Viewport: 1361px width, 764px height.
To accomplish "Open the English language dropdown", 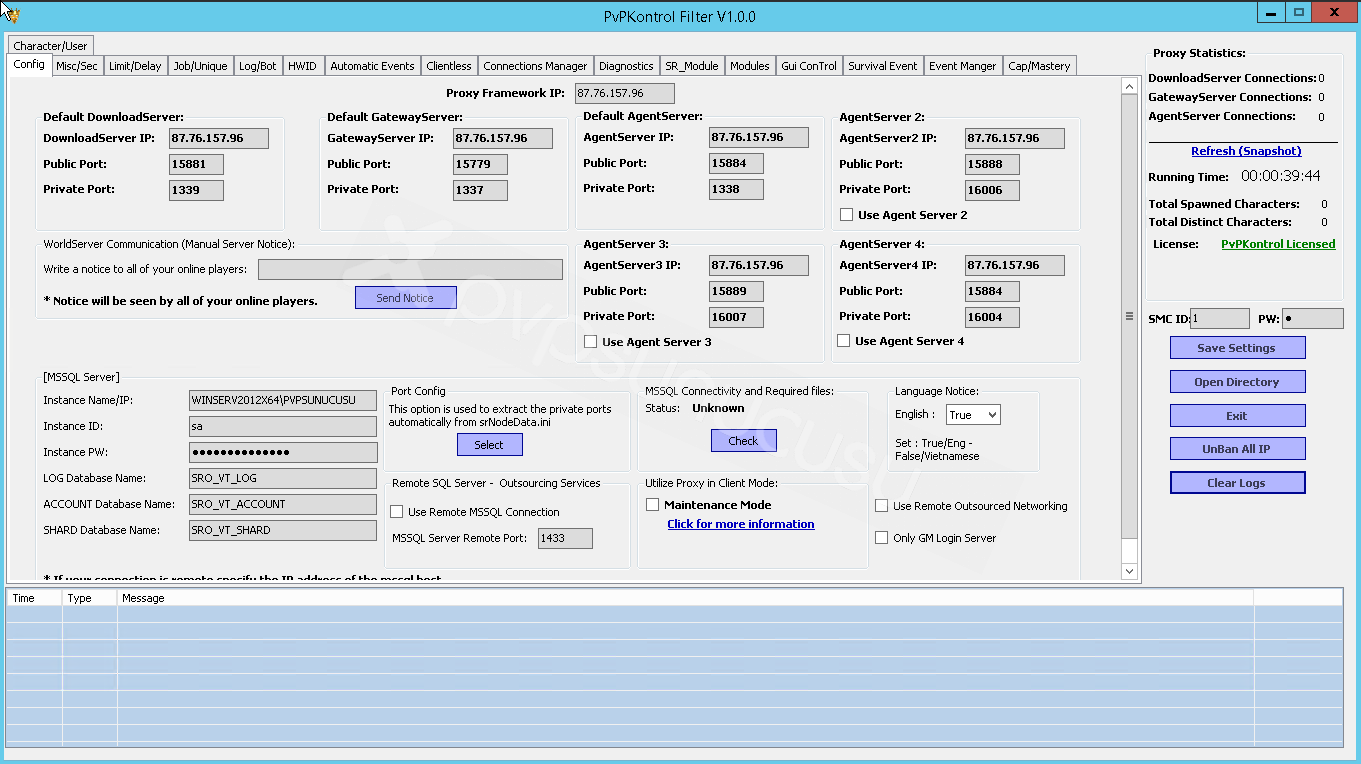I will [973, 415].
